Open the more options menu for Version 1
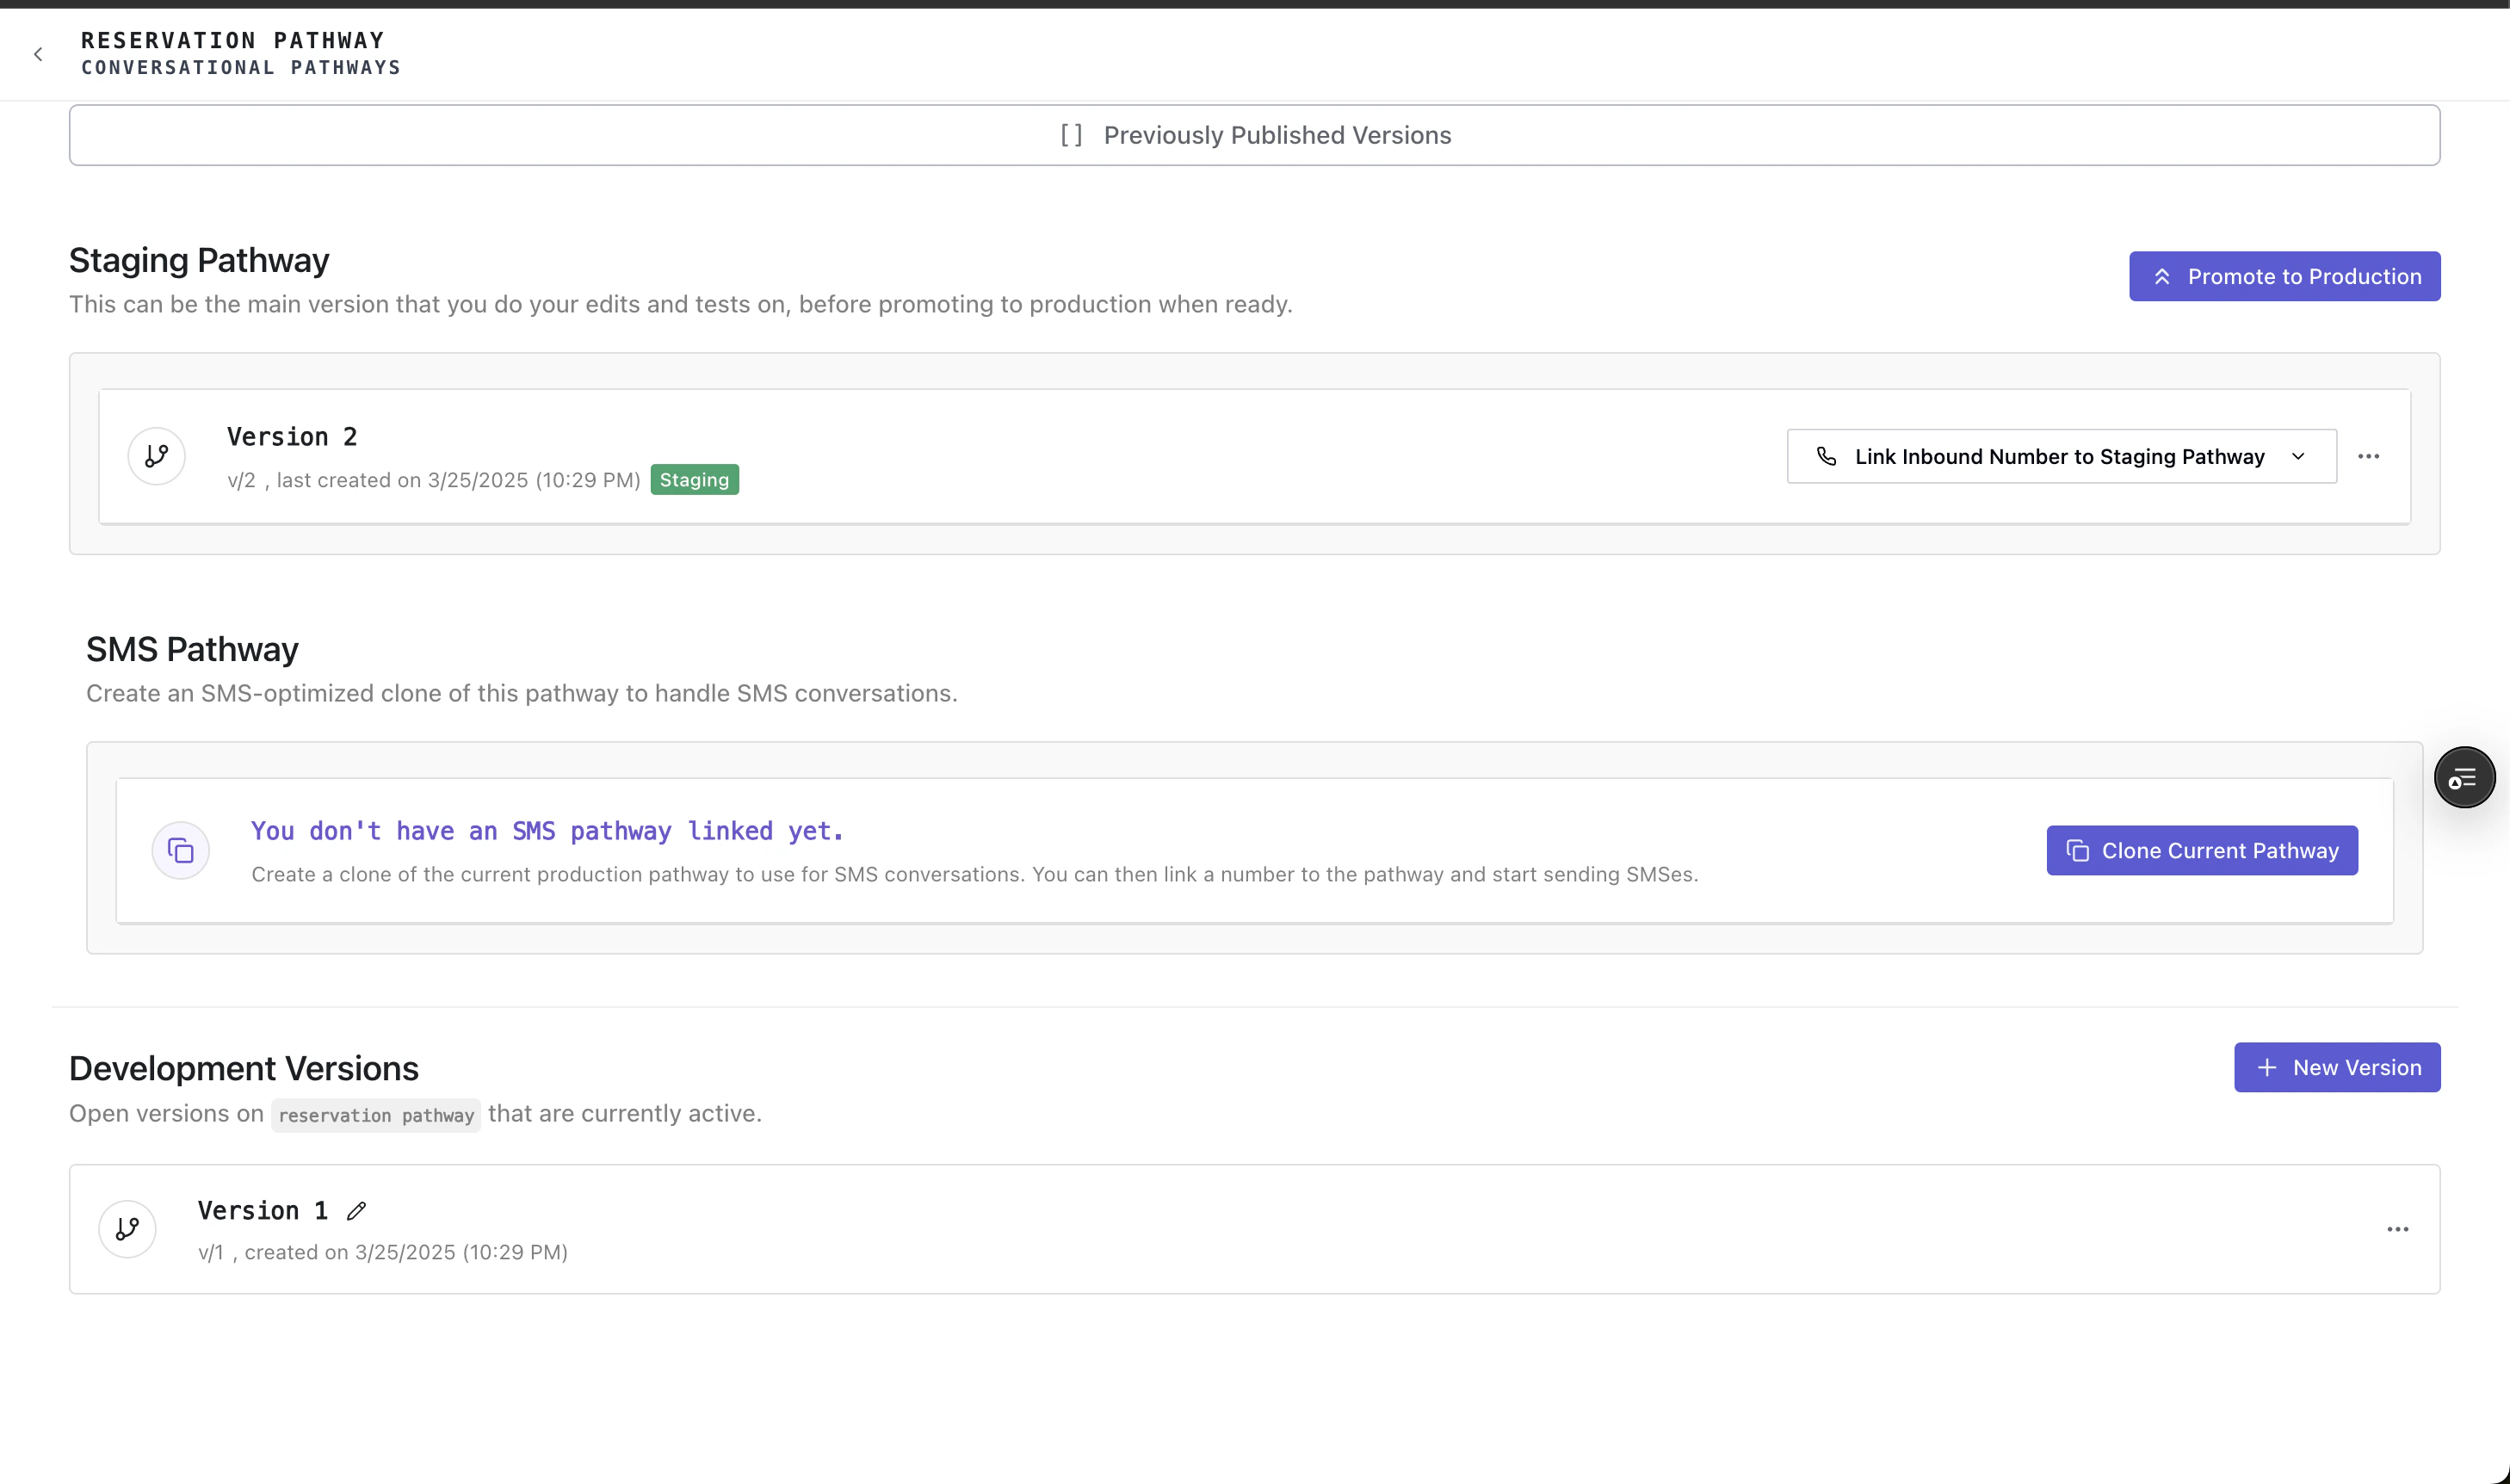 click(2397, 1229)
